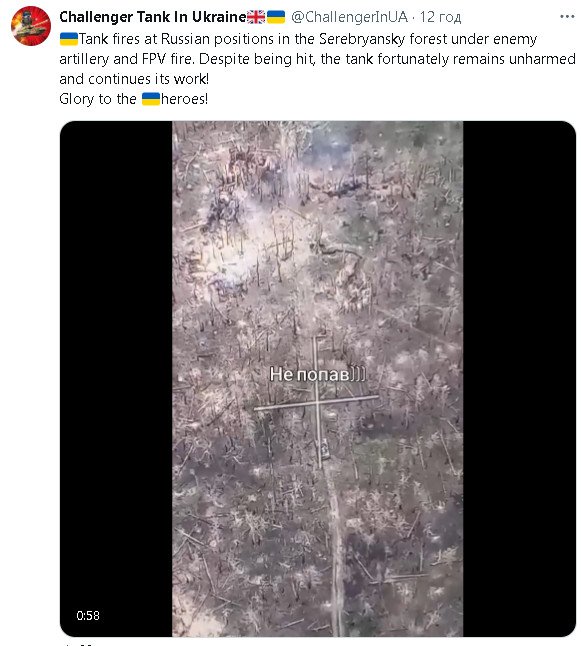Click the tank visible below the crosshair

coord(325,449)
